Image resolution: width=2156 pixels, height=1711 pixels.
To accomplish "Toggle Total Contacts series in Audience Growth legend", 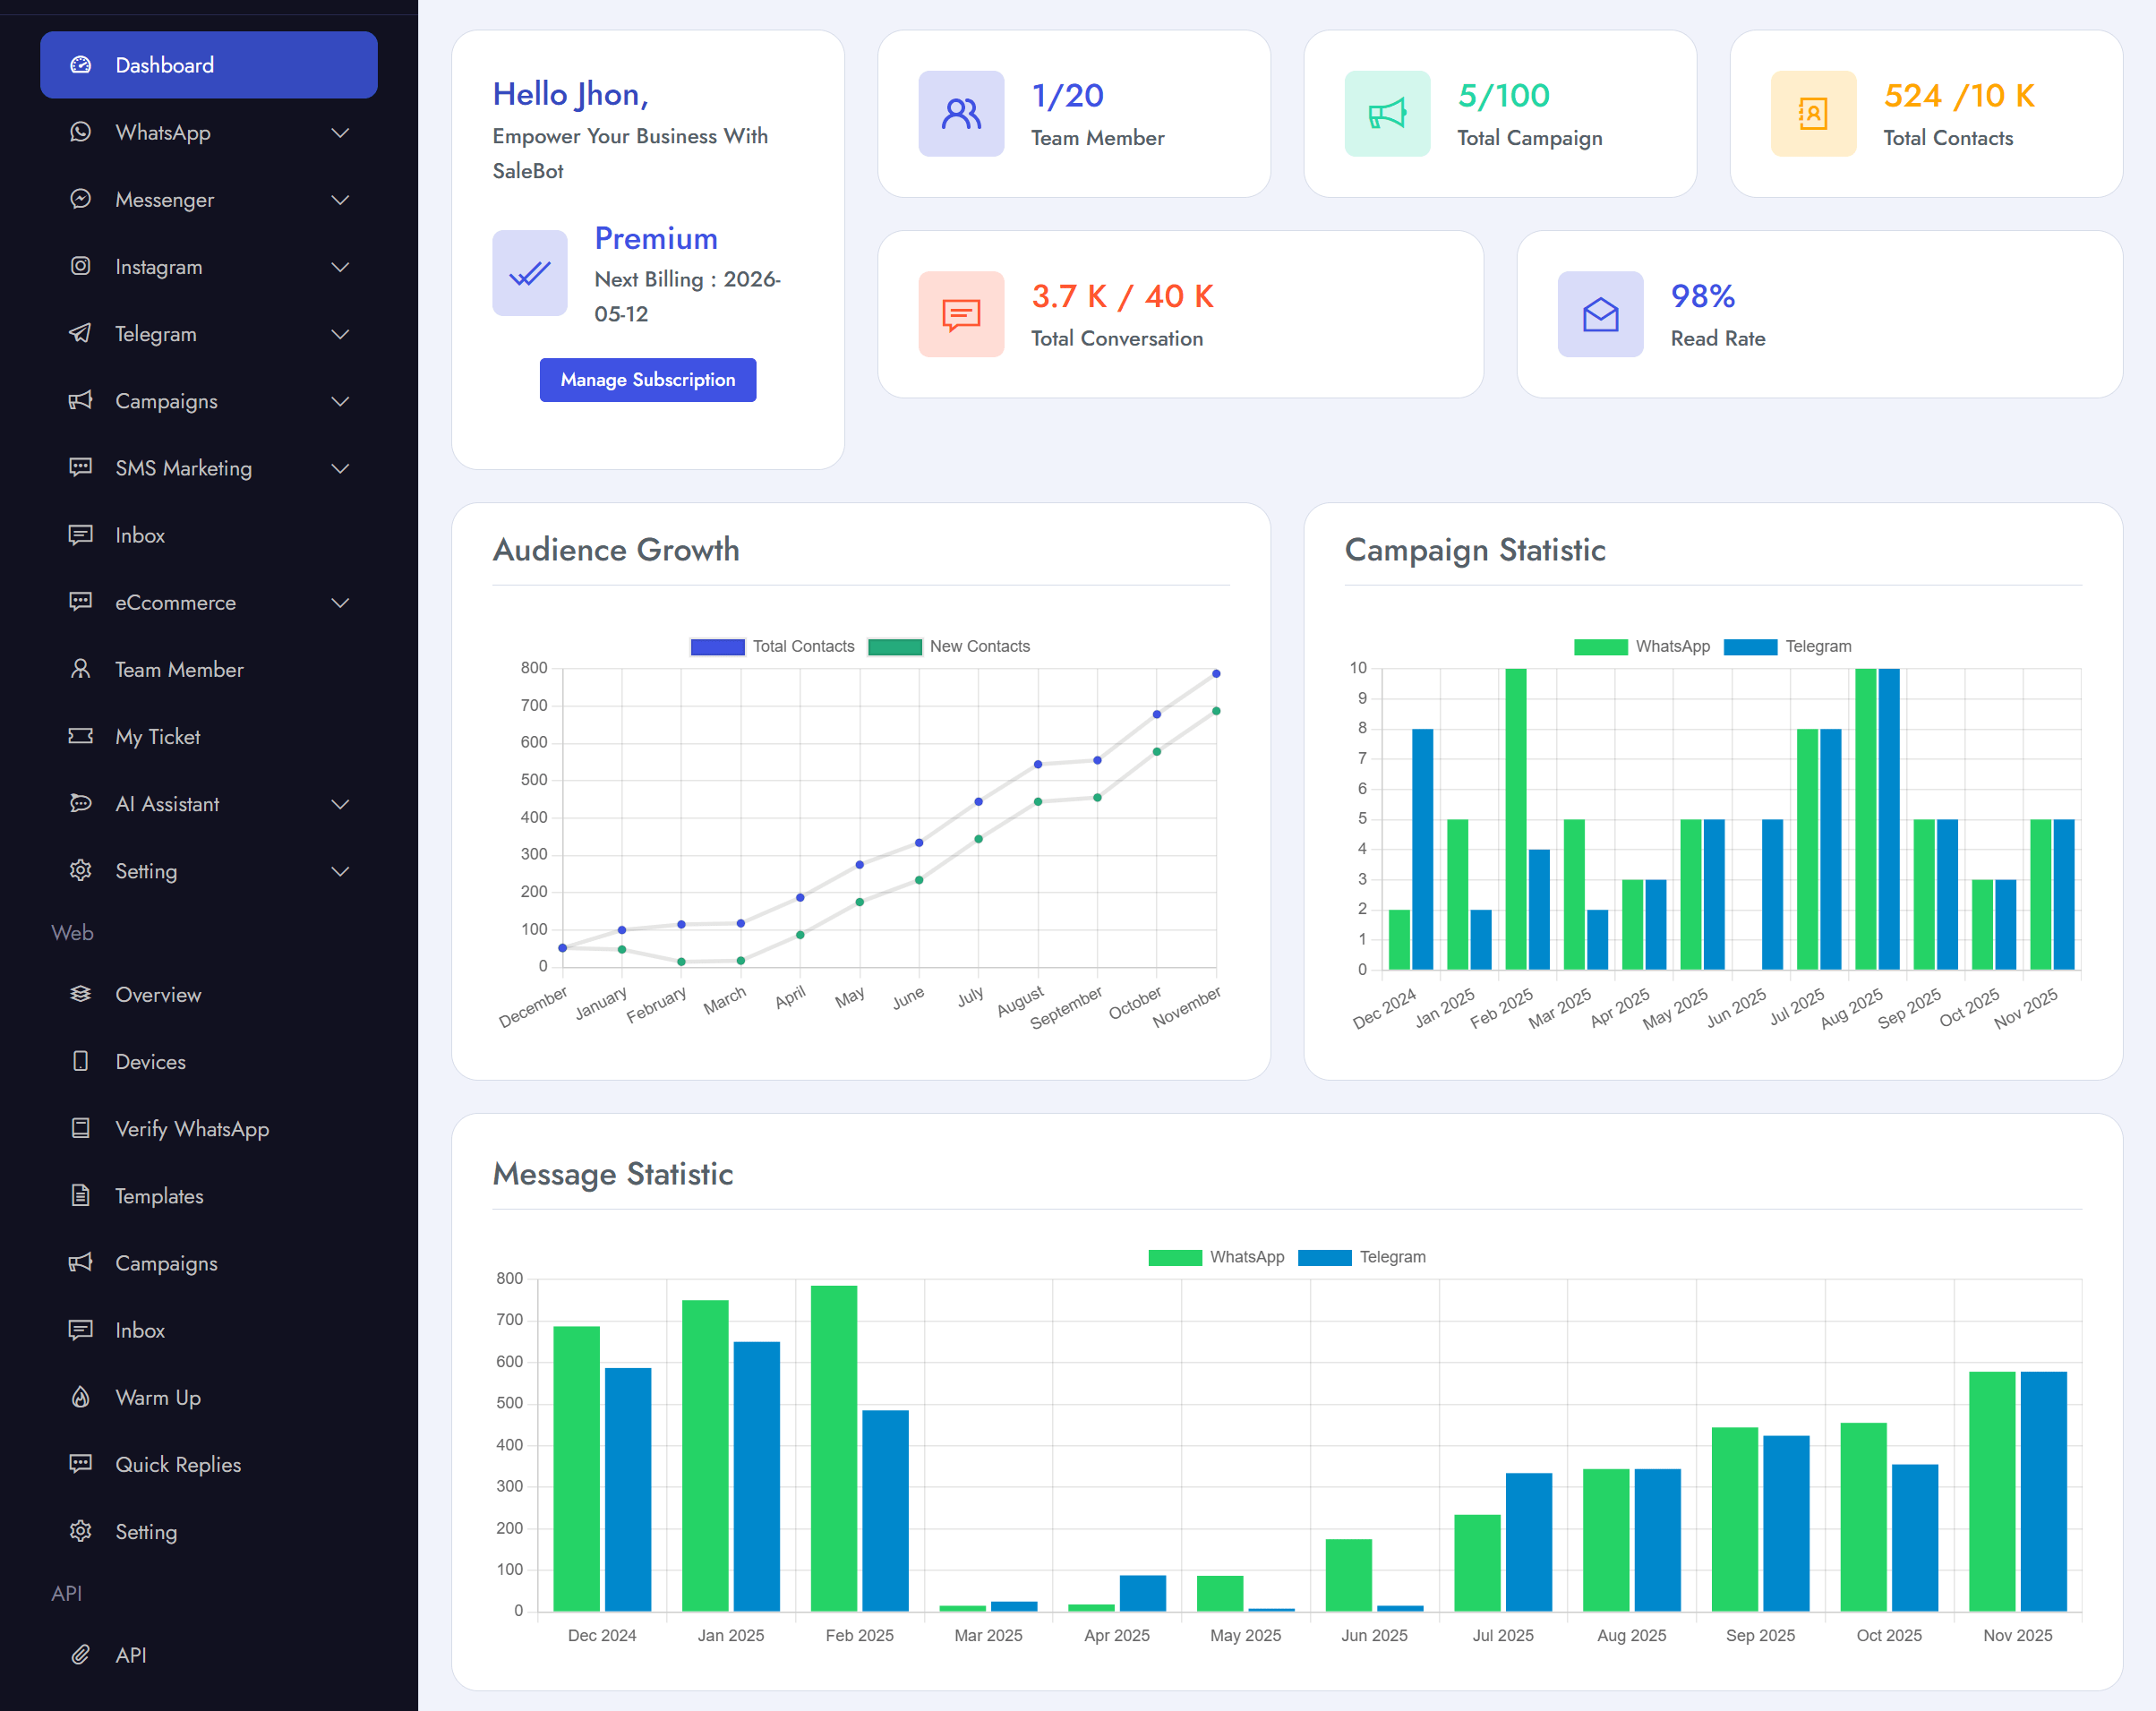I will [x=773, y=646].
